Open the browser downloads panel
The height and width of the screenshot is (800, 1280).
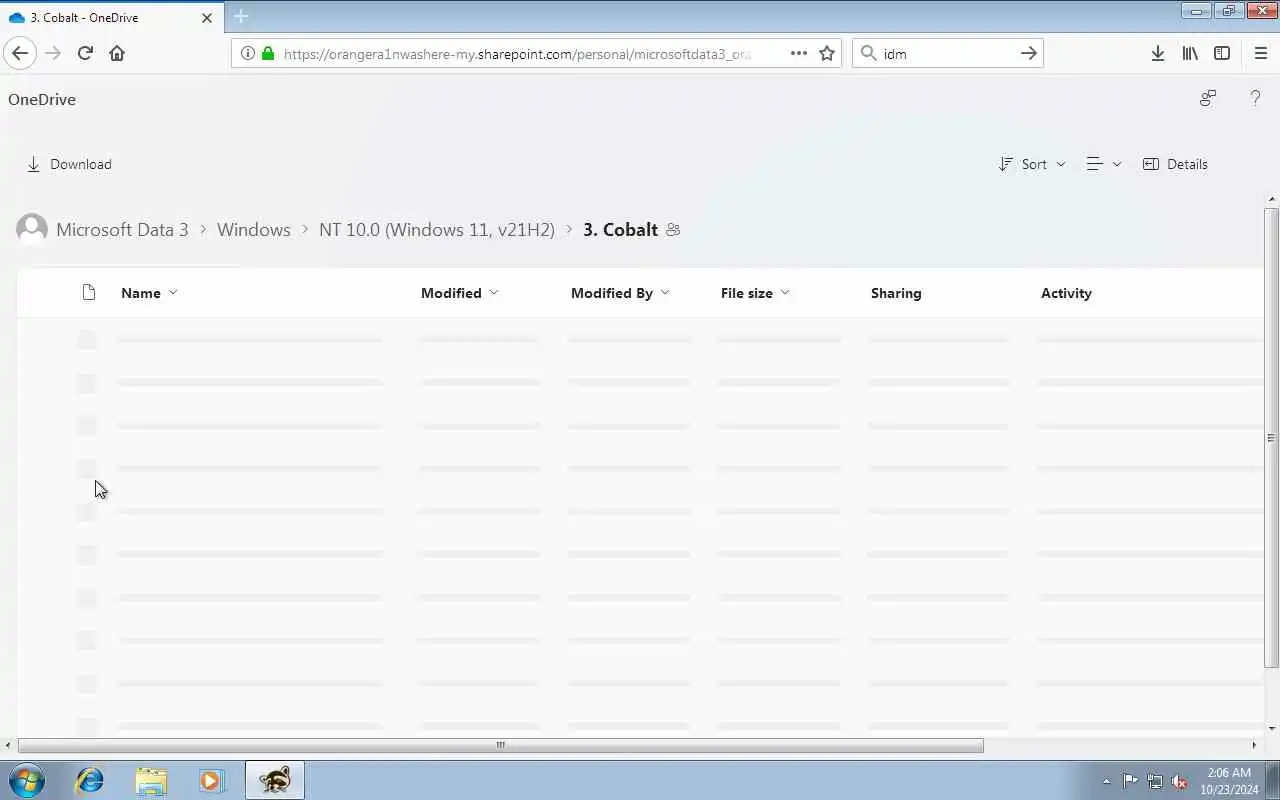click(x=1157, y=53)
